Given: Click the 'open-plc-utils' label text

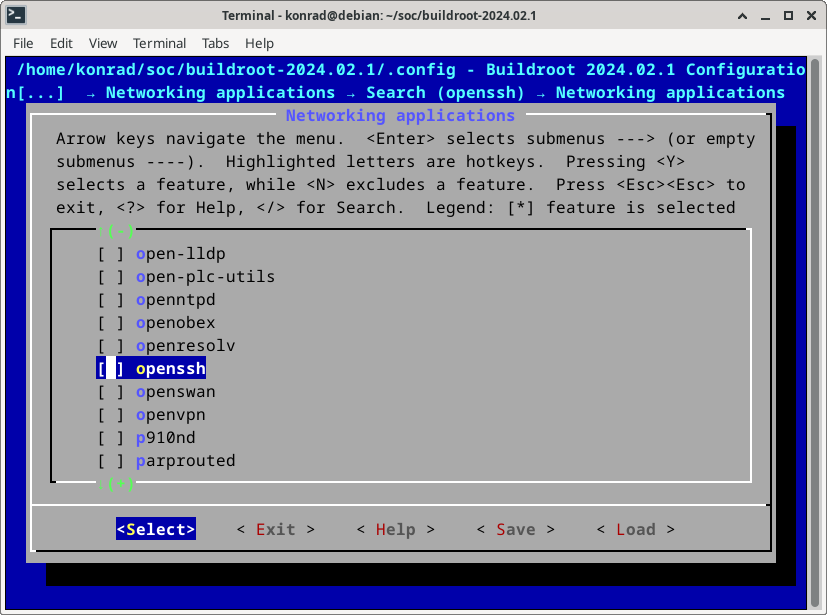Looking at the screenshot, I should [x=206, y=277].
